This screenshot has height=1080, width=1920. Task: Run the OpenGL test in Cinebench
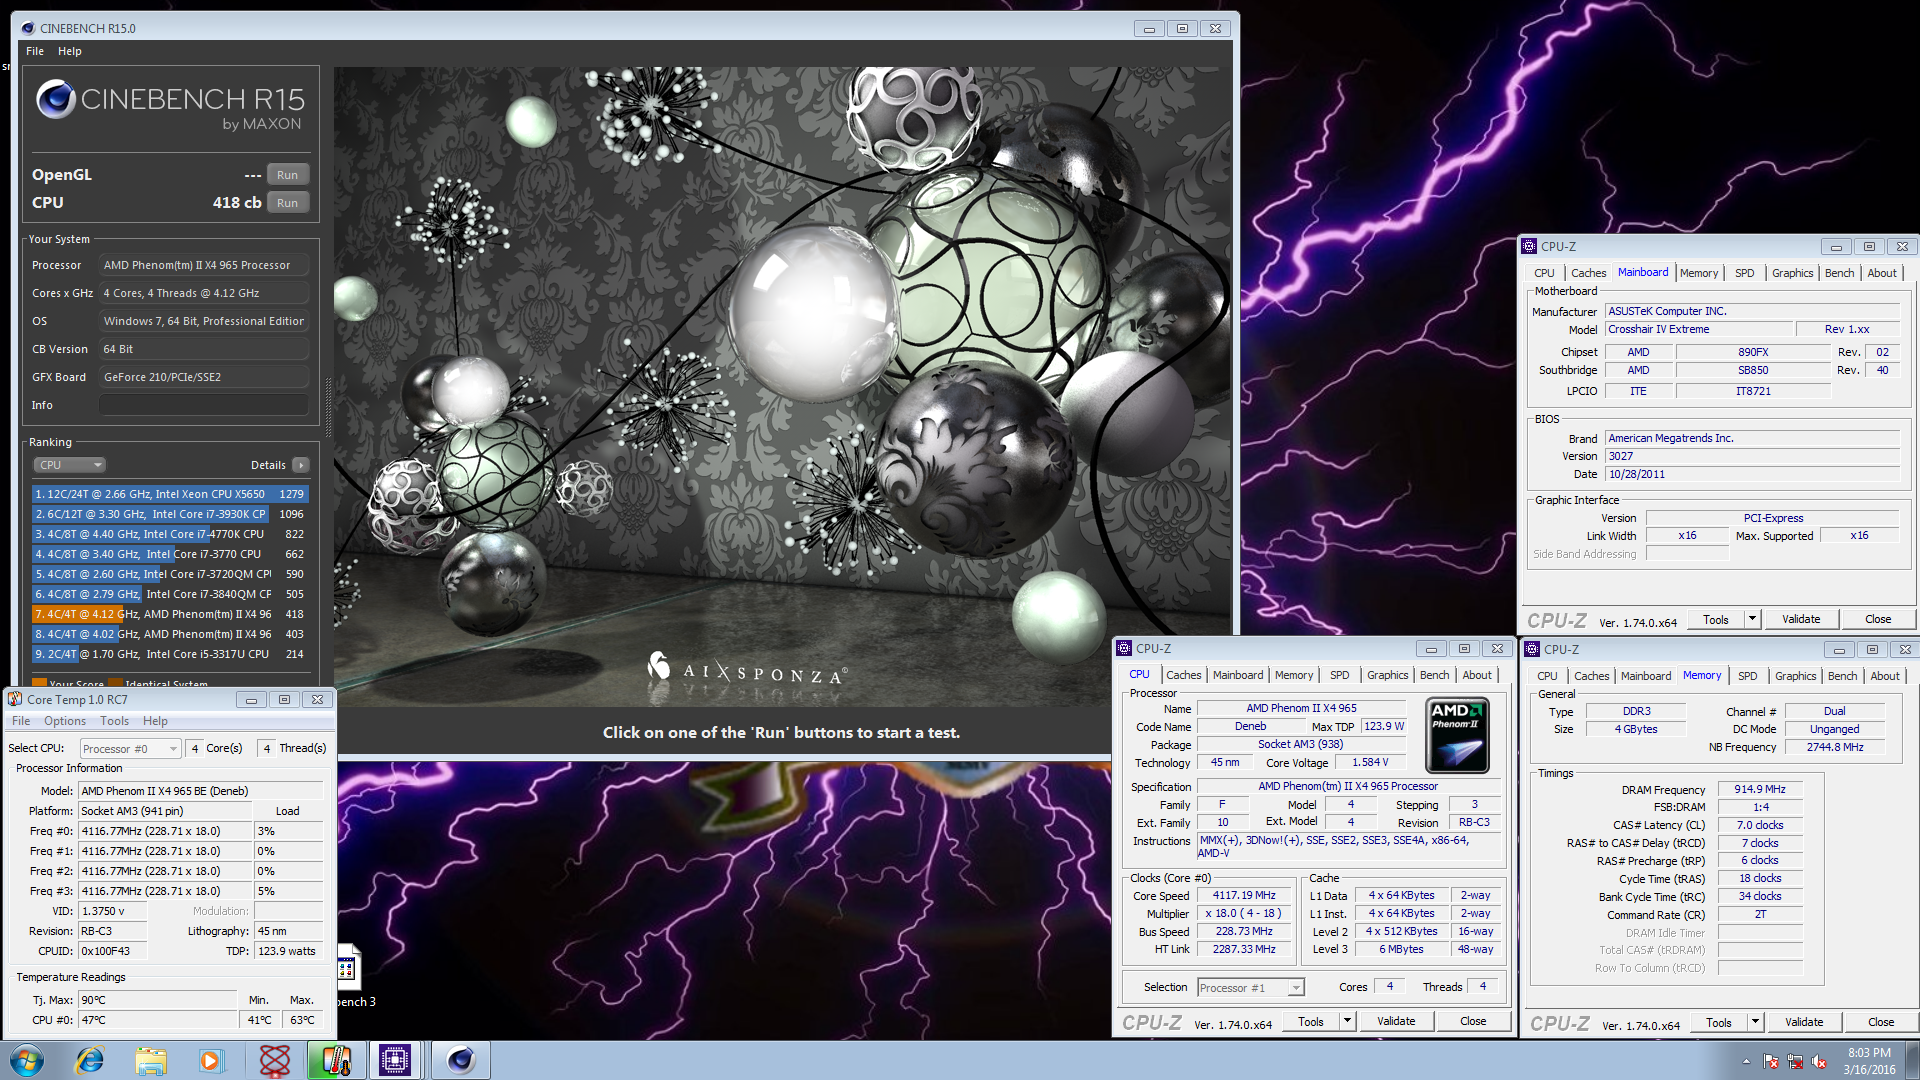click(287, 175)
